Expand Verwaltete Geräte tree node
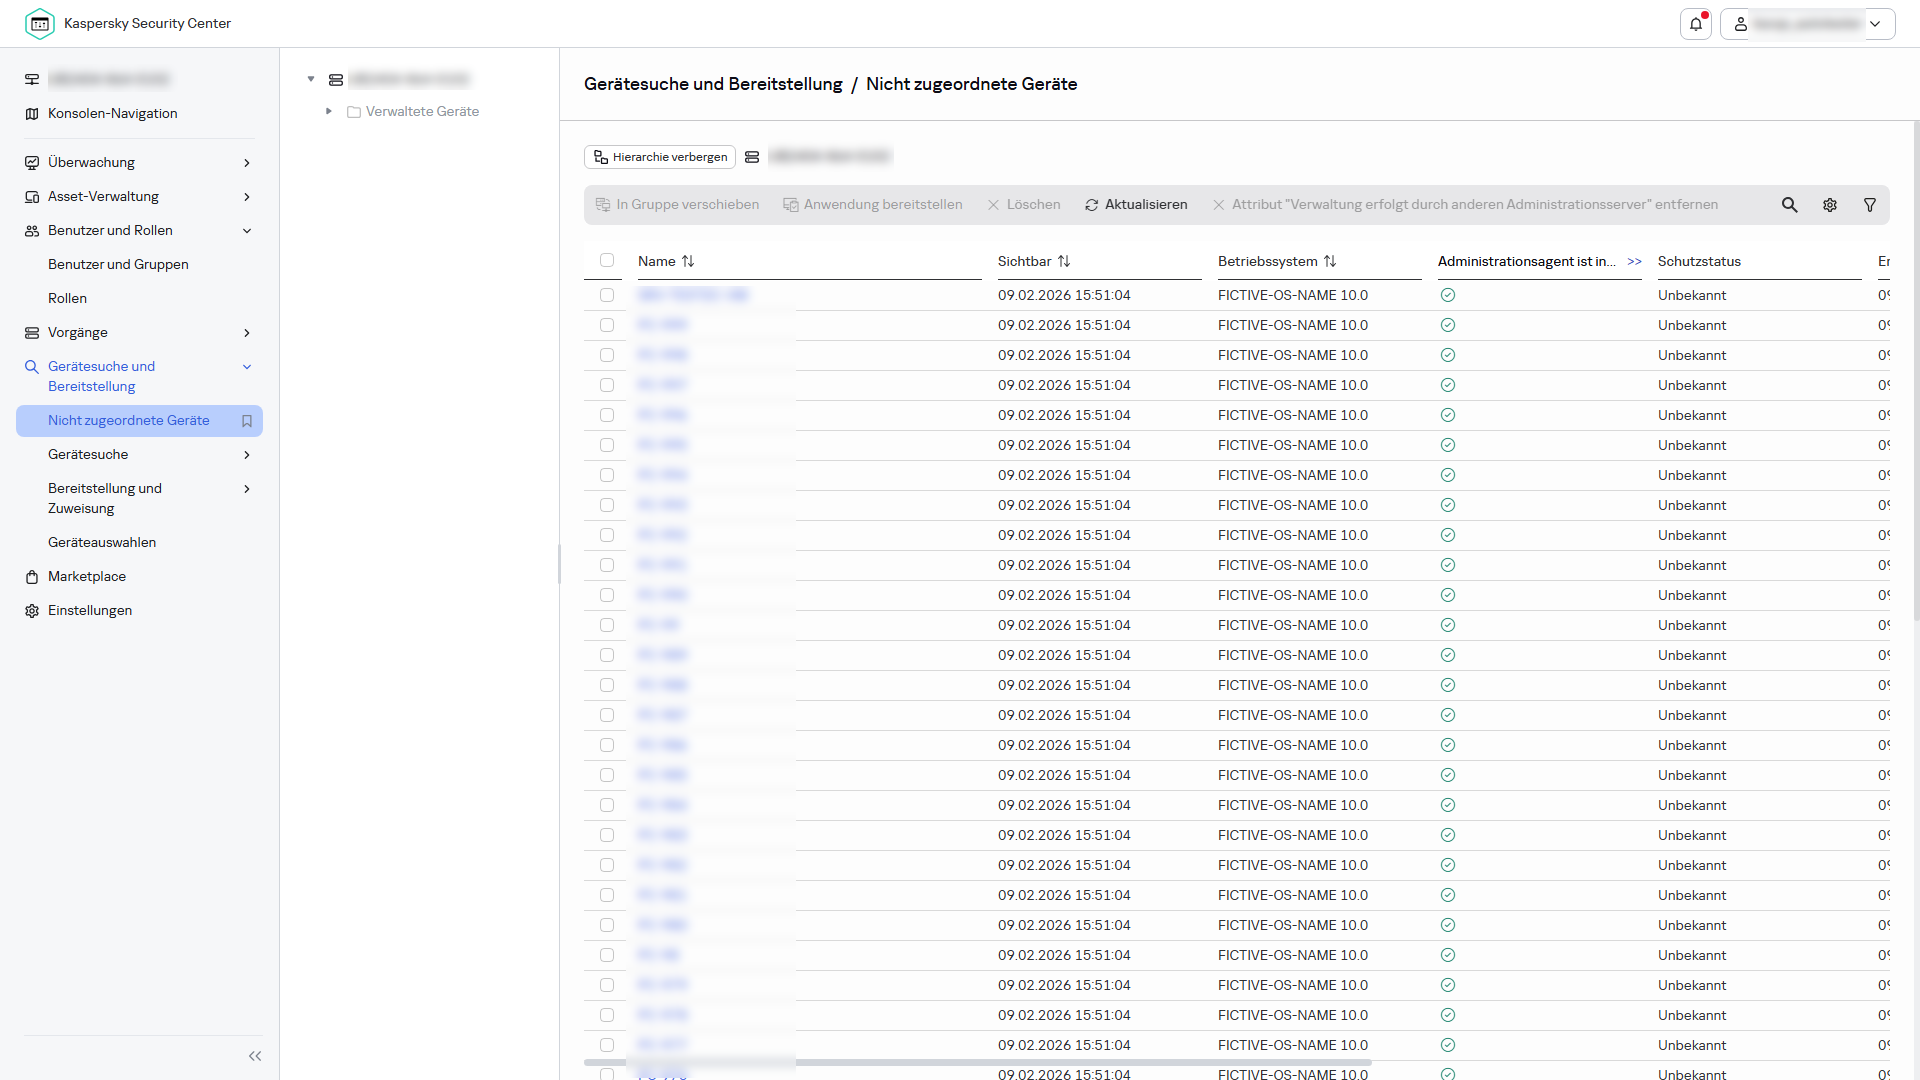This screenshot has width=1920, height=1080. click(x=329, y=111)
